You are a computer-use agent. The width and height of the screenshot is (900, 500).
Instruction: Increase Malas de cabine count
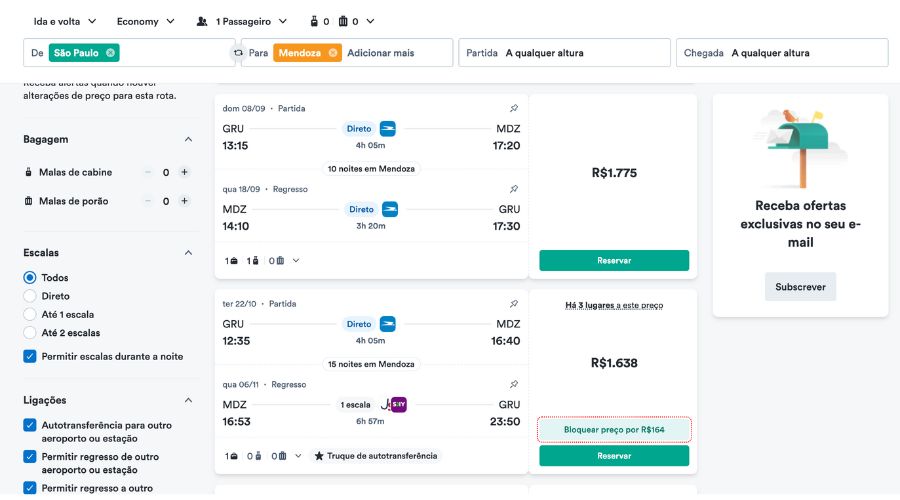(x=184, y=172)
